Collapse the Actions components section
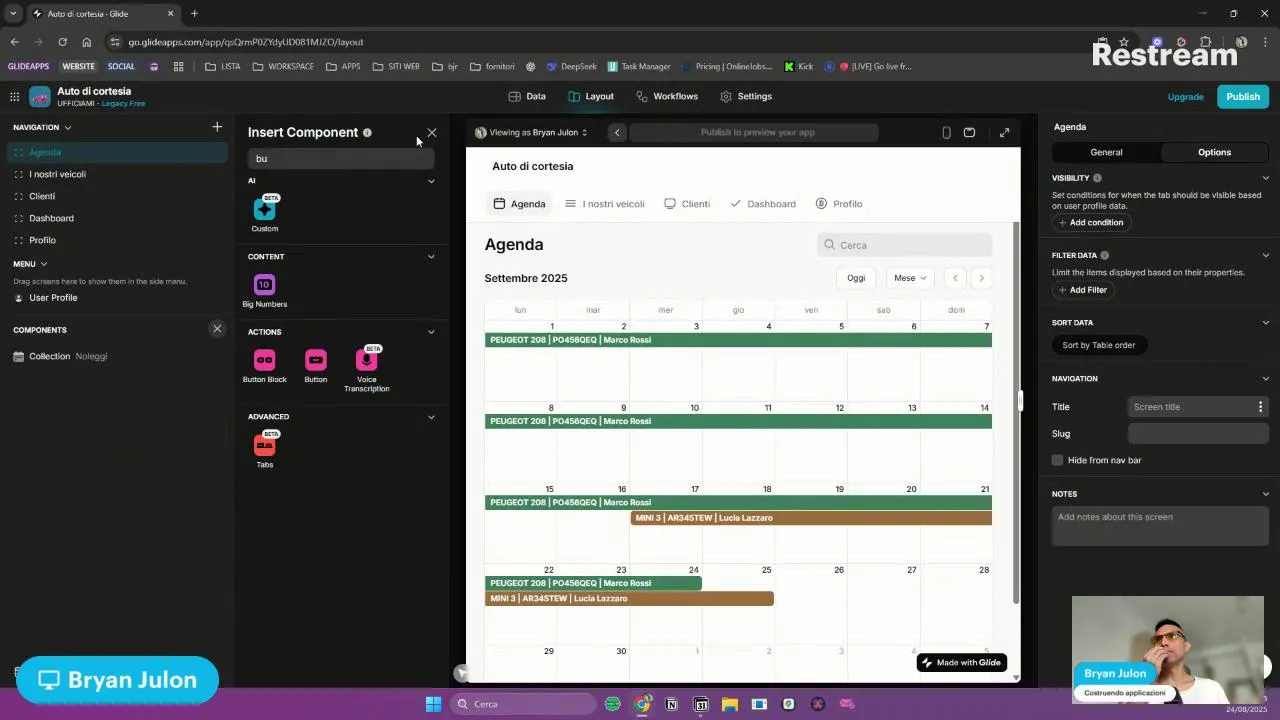1280x720 pixels. click(431, 332)
